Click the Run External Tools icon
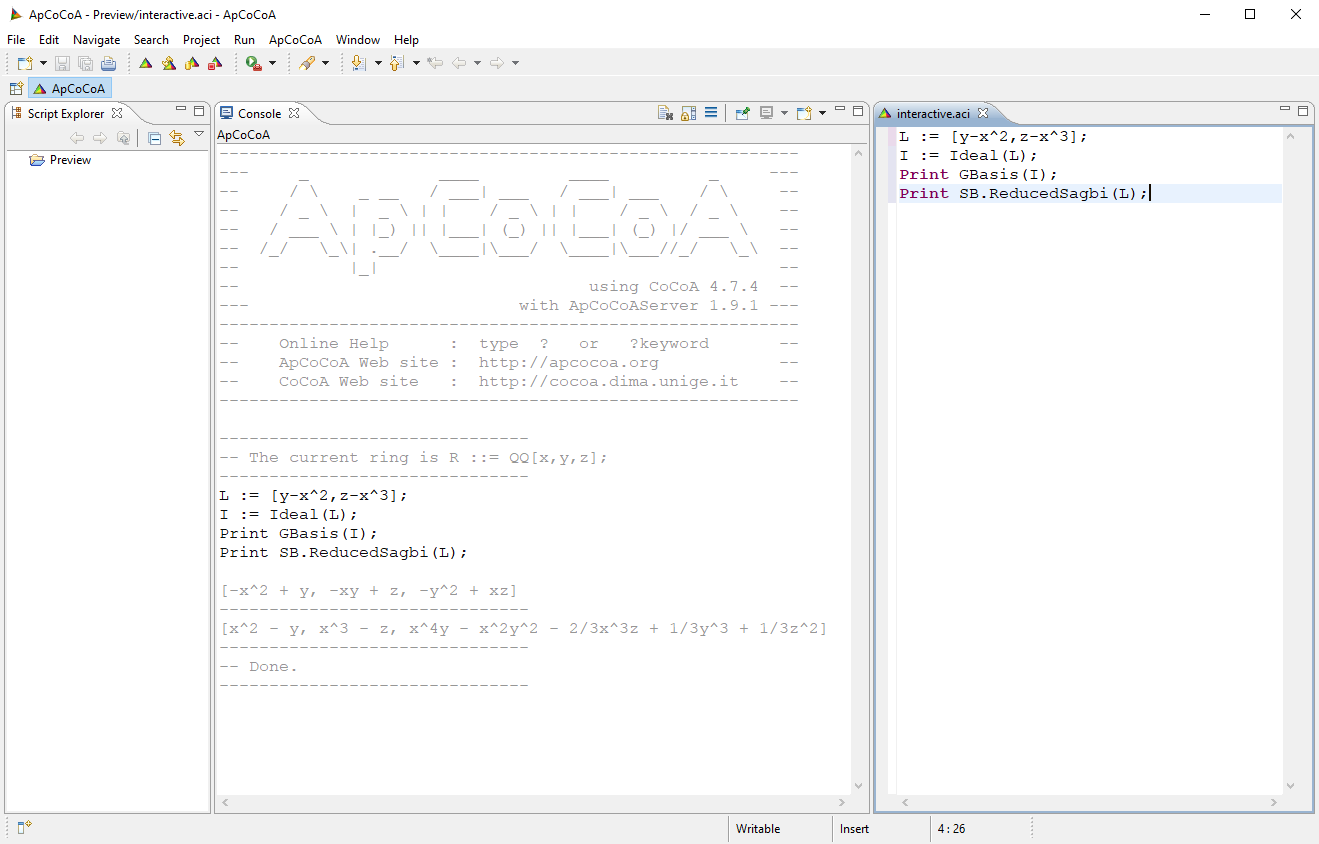 254,63
